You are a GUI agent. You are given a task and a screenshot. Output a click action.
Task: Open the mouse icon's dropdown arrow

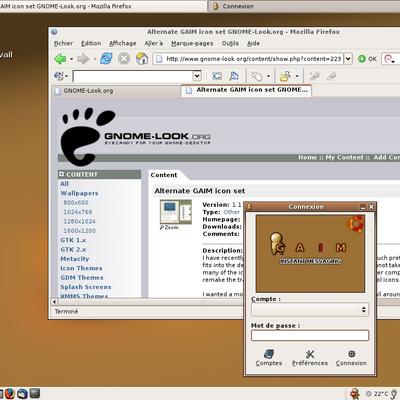(268, 76)
